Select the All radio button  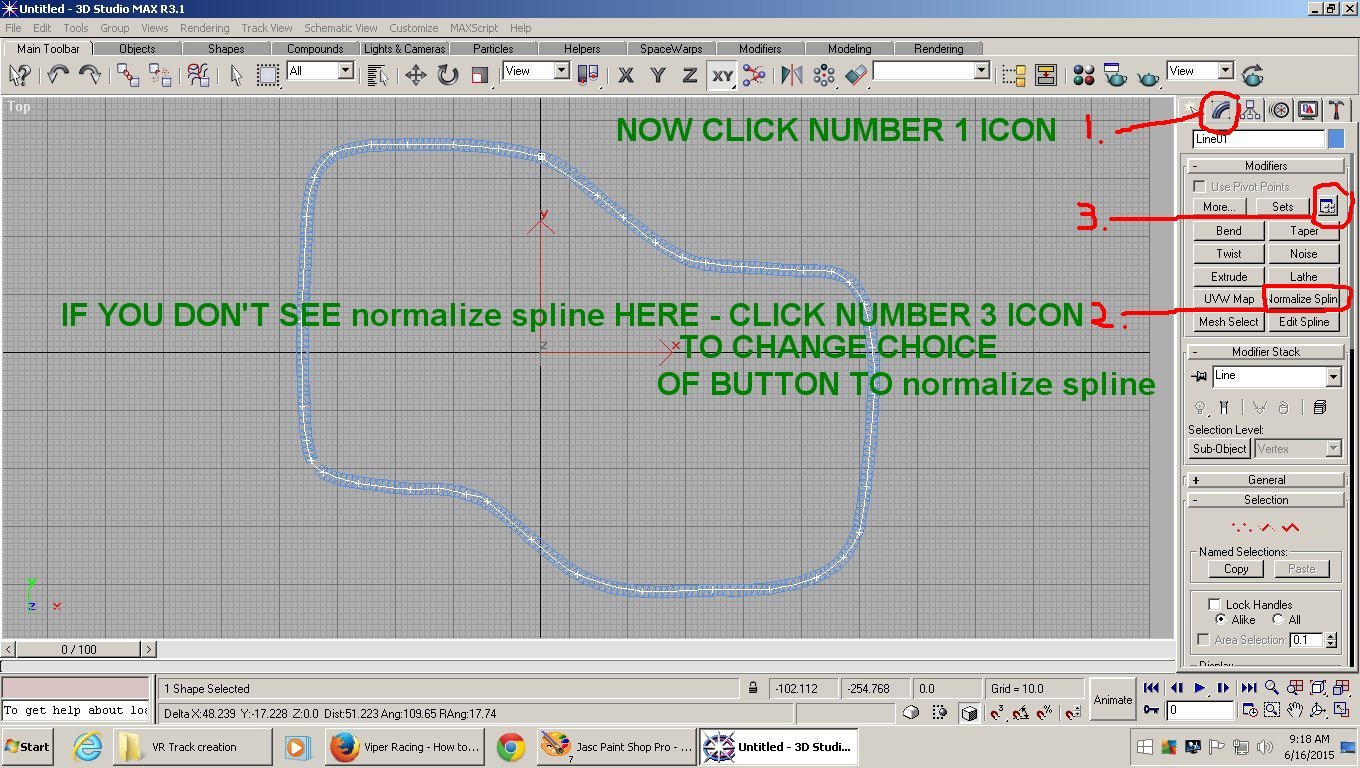(1278, 620)
